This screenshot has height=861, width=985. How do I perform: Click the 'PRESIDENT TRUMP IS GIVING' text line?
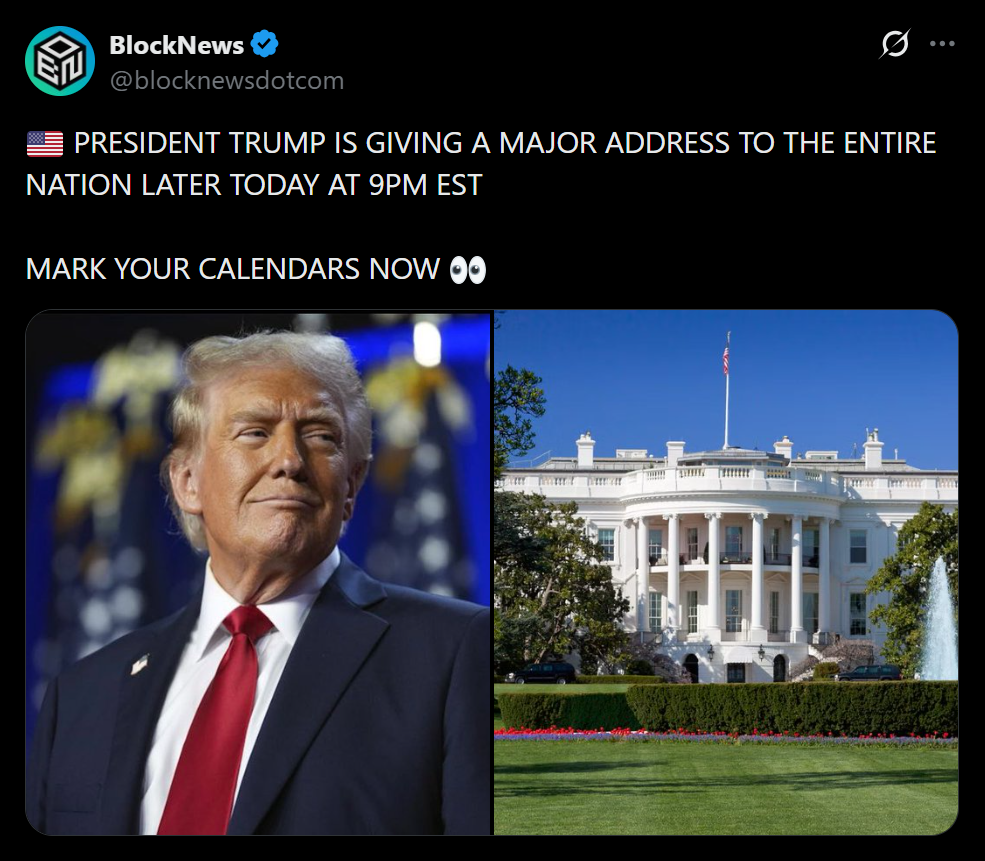coord(505,143)
